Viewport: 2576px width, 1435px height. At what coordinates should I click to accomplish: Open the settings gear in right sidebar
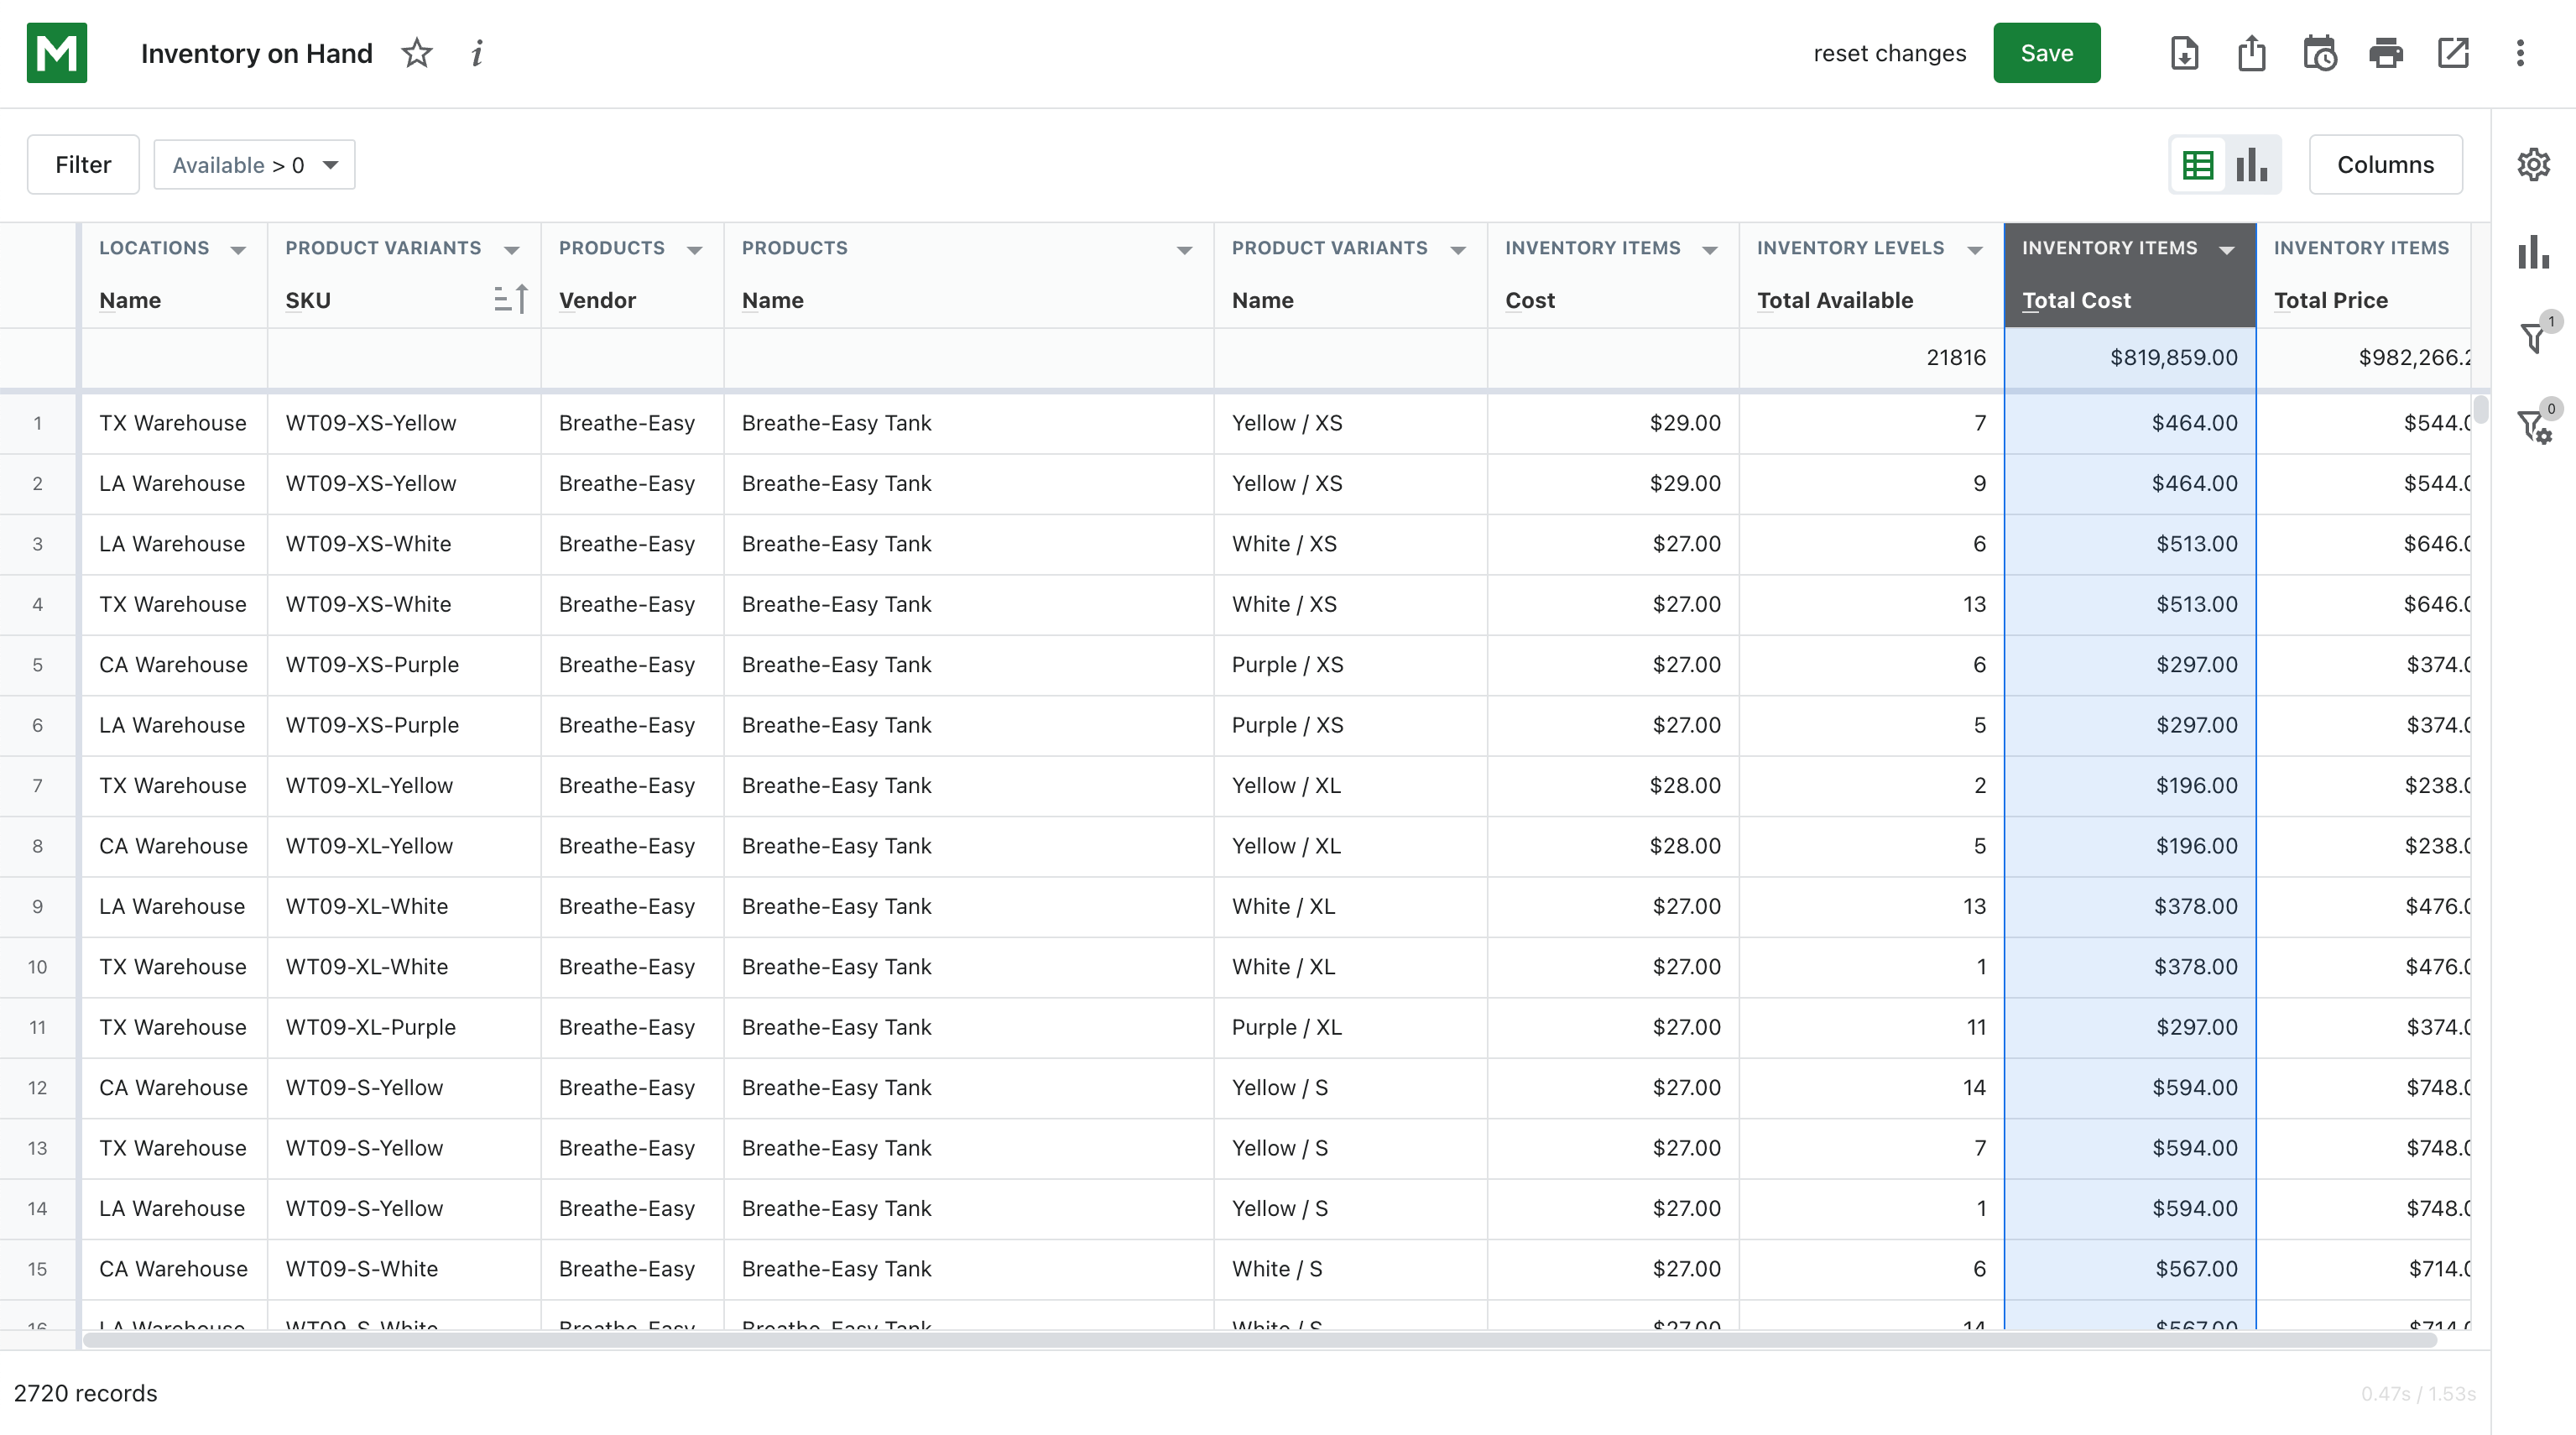pyautogui.click(x=2534, y=164)
